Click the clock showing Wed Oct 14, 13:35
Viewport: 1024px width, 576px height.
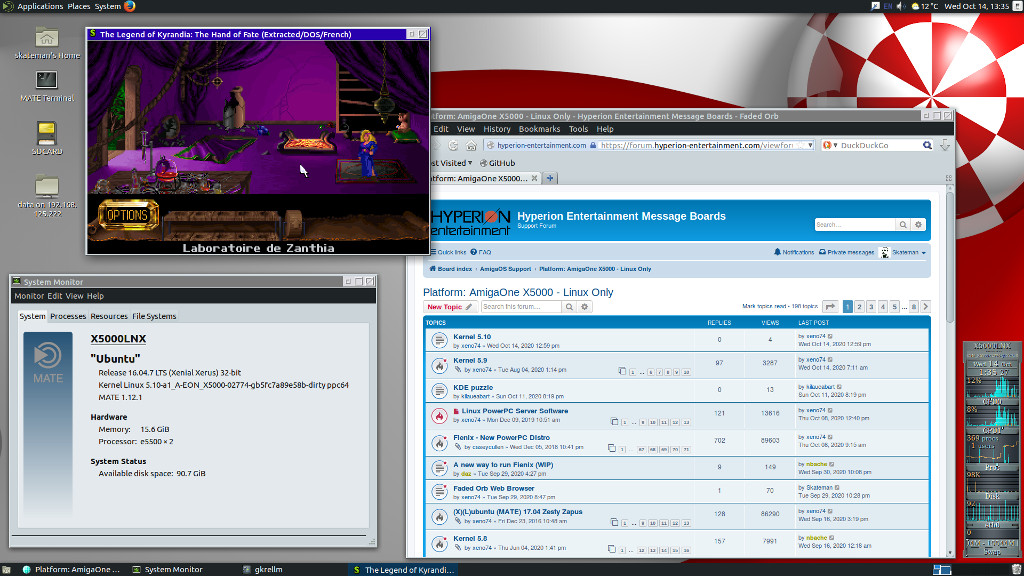[976, 7]
